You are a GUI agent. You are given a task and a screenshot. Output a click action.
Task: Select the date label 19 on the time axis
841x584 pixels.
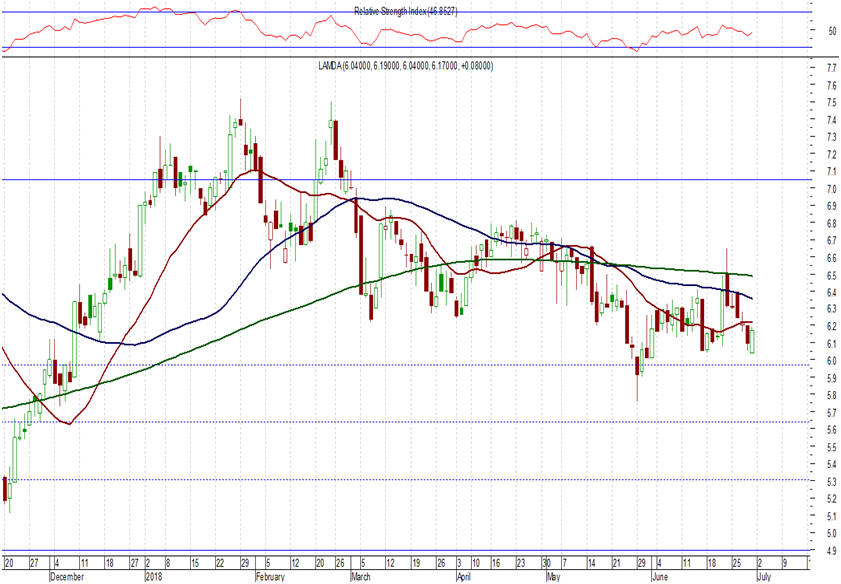coord(416,563)
